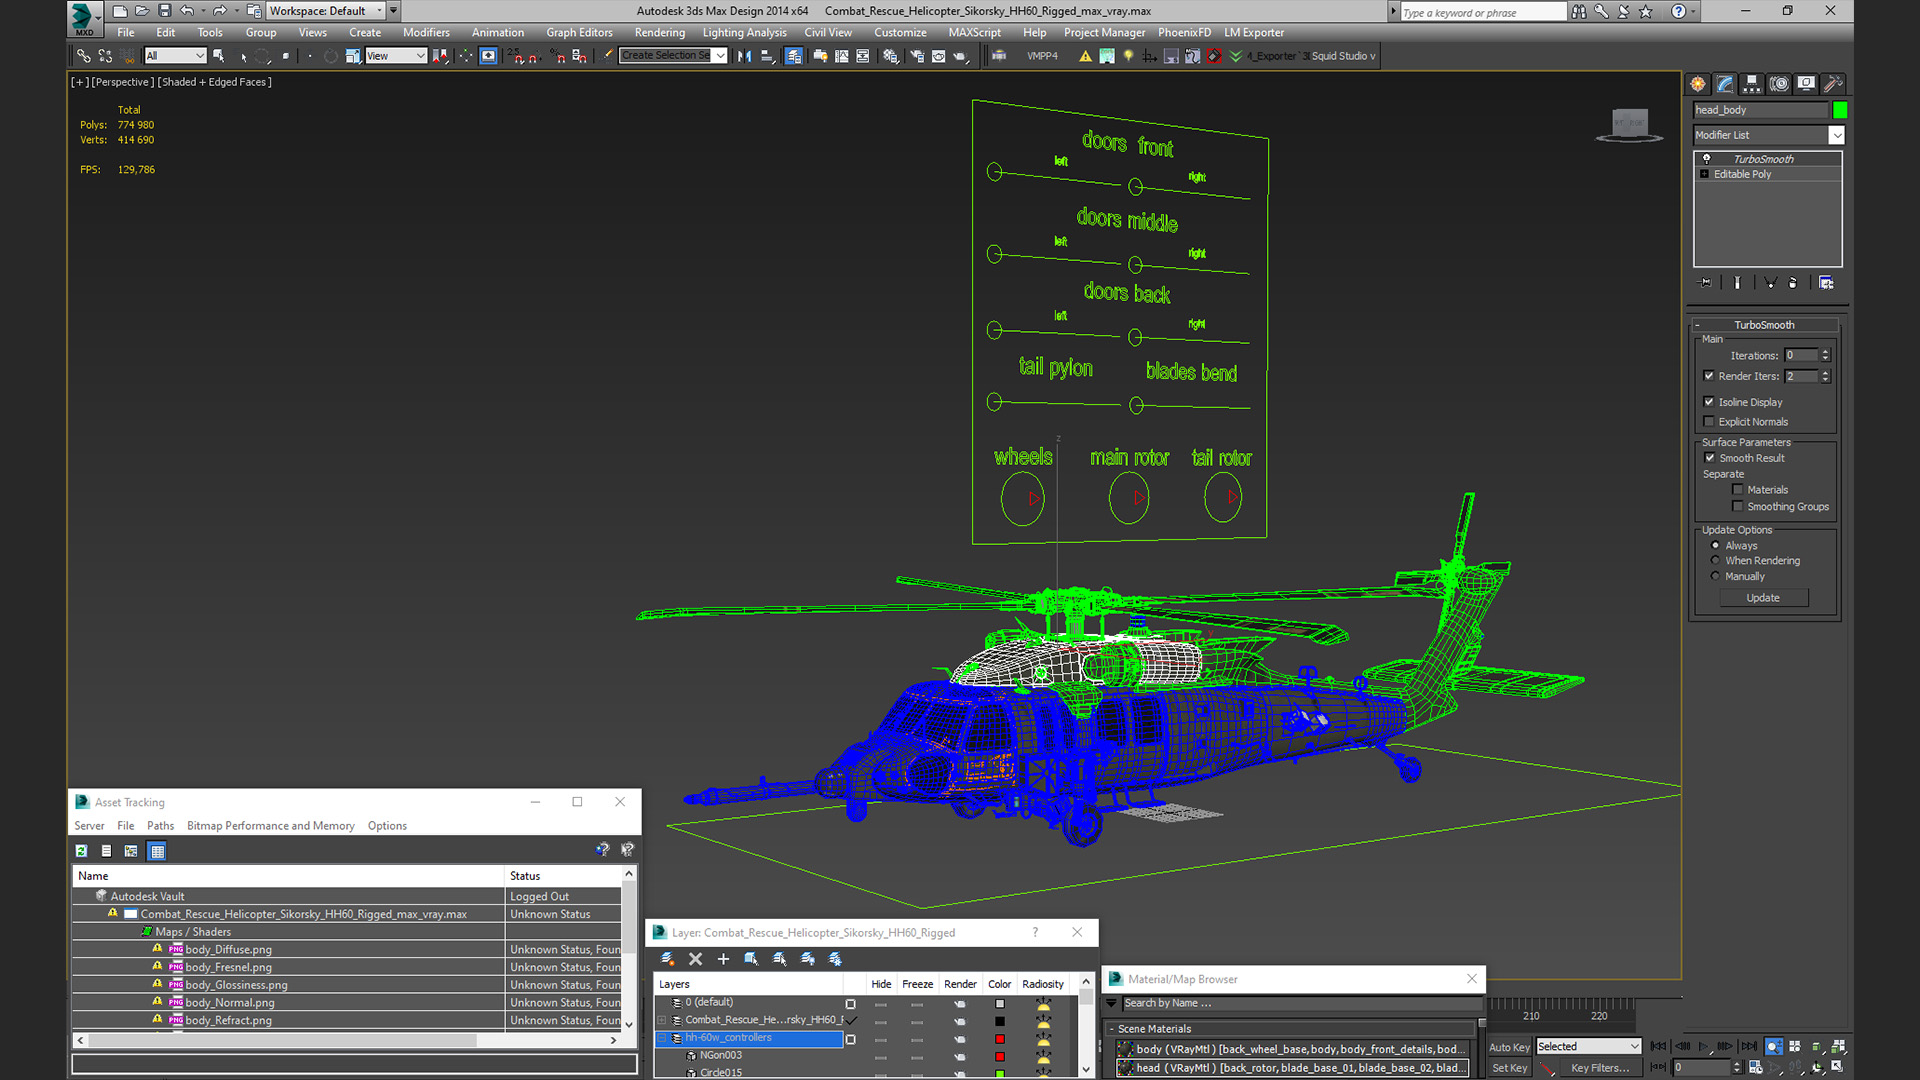Click the Undo arrow icon
Image resolution: width=1920 pixels, height=1080 pixels.
click(187, 11)
